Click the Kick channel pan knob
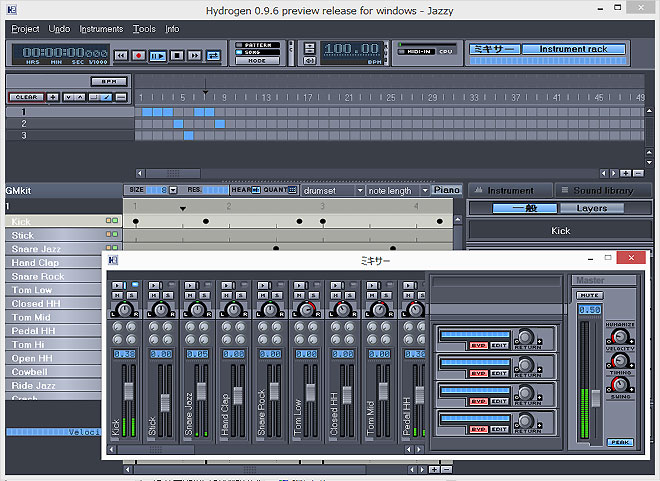 point(124,309)
